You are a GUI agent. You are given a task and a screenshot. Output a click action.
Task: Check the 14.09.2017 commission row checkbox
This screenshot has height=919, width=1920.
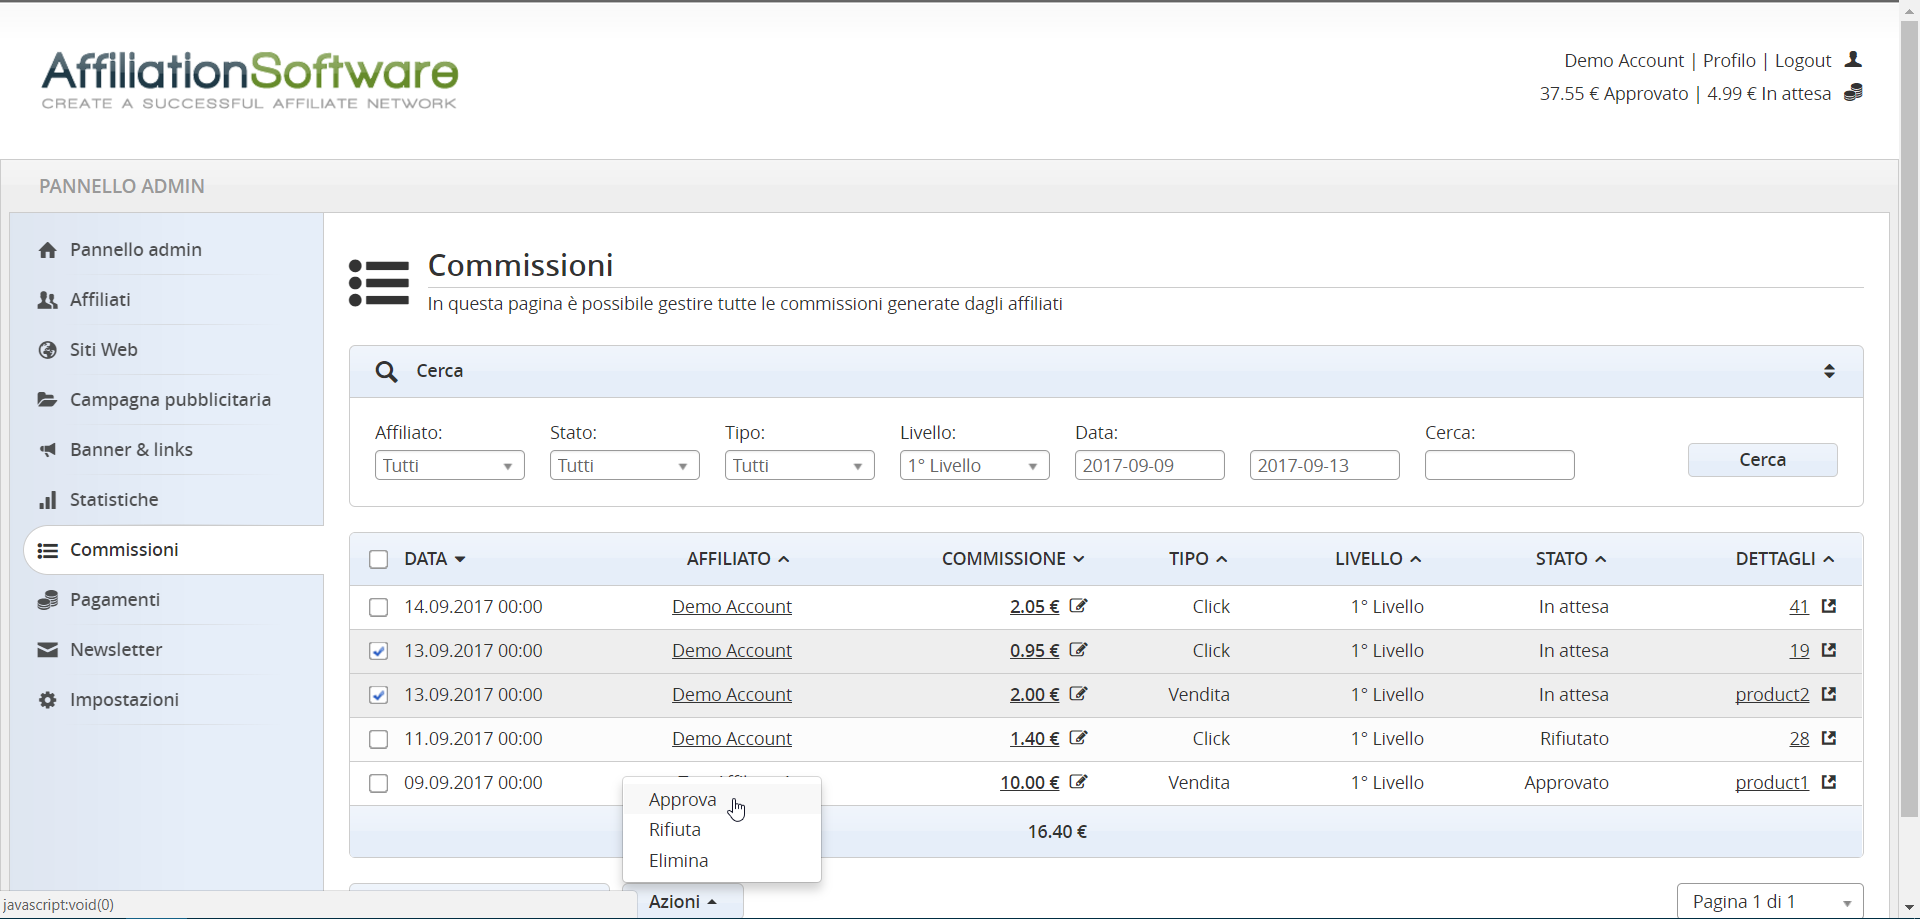[378, 607]
